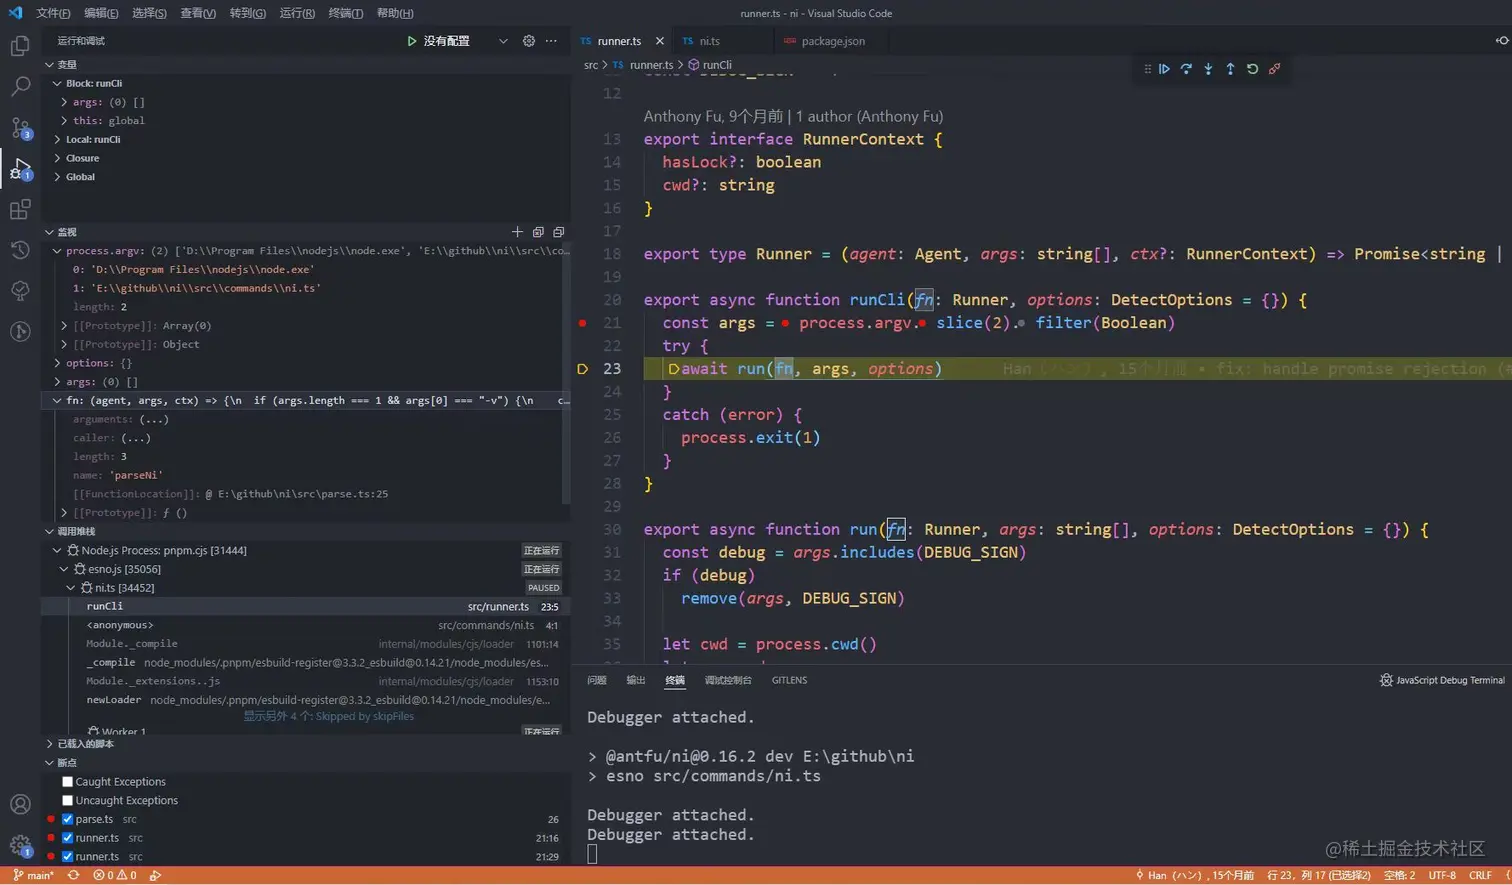Screen dimensions: 1512x885
Task: Open debug configuration dropdown 没有配置
Action: (466, 41)
